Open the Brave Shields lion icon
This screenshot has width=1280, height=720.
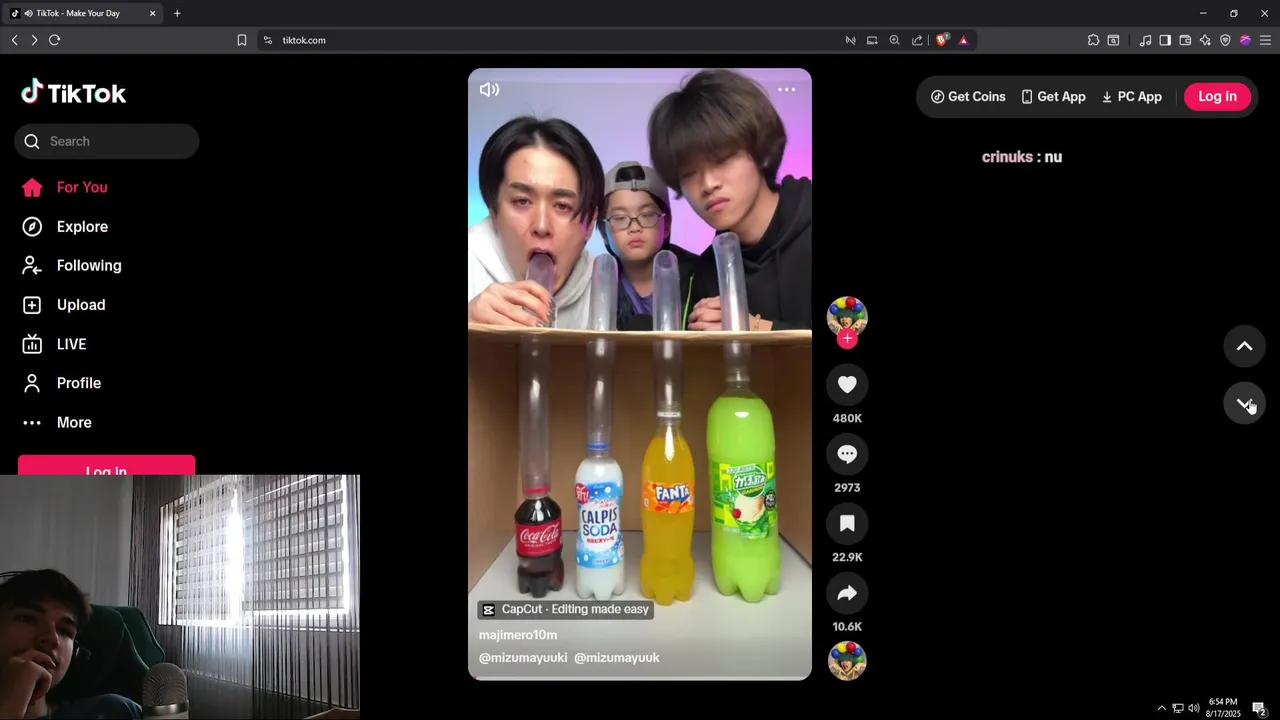(x=942, y=40)
